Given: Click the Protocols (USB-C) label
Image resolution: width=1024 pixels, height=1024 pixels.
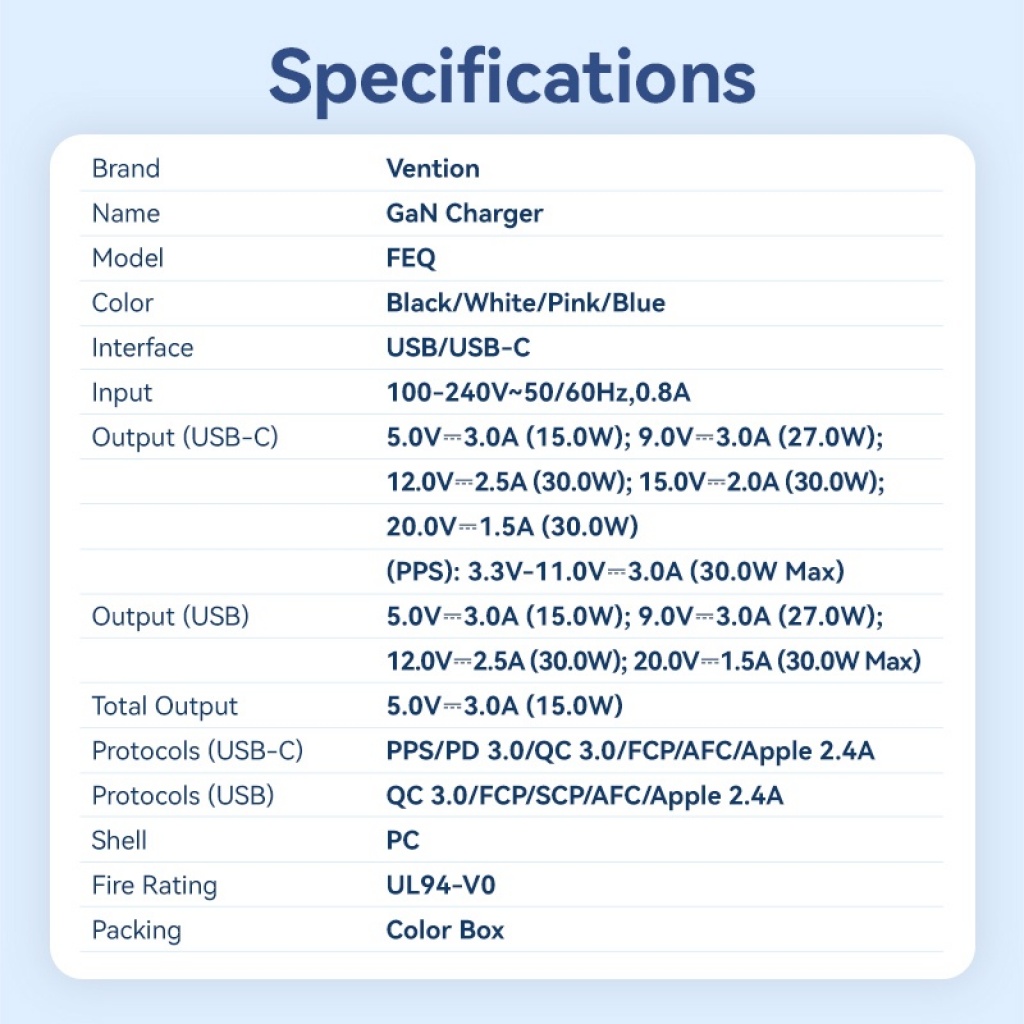Looking at the screenshot, I should (197, 751).
